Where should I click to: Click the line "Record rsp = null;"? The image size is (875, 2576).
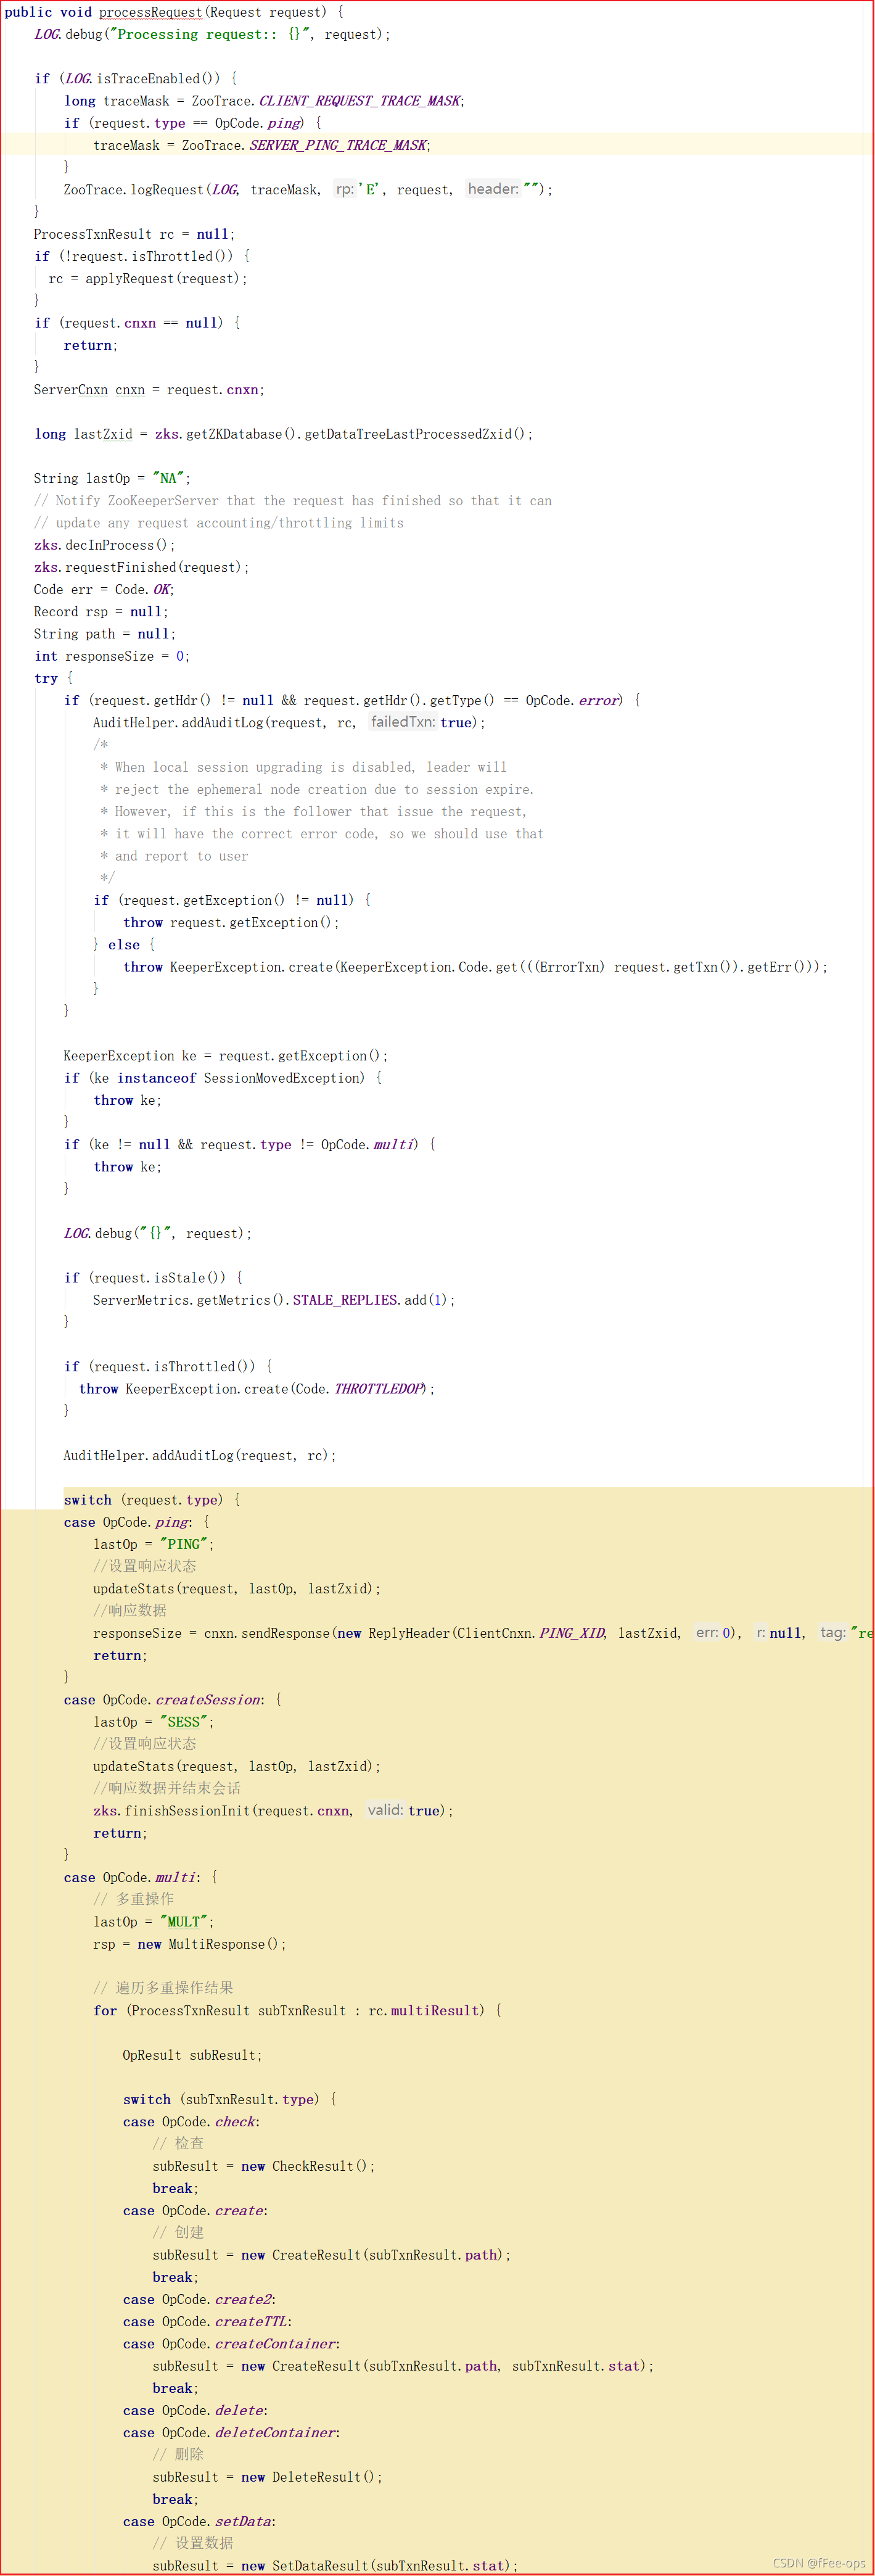(101, 612)
